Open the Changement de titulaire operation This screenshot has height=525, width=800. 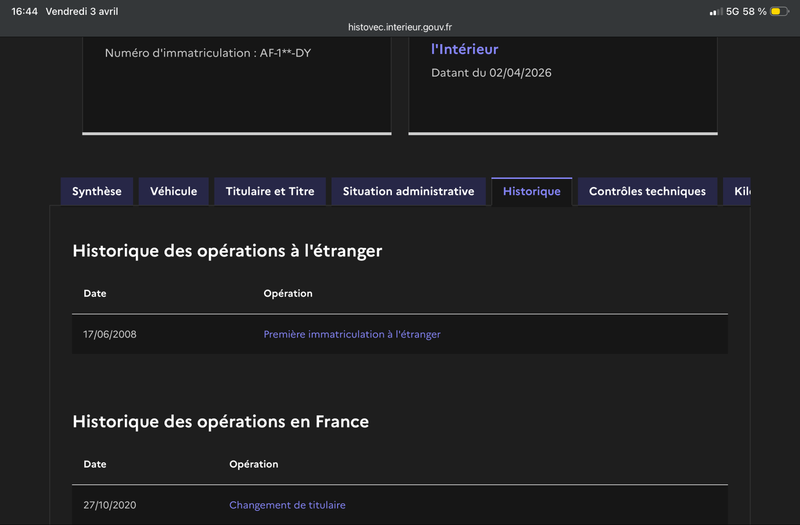[287, 505]
